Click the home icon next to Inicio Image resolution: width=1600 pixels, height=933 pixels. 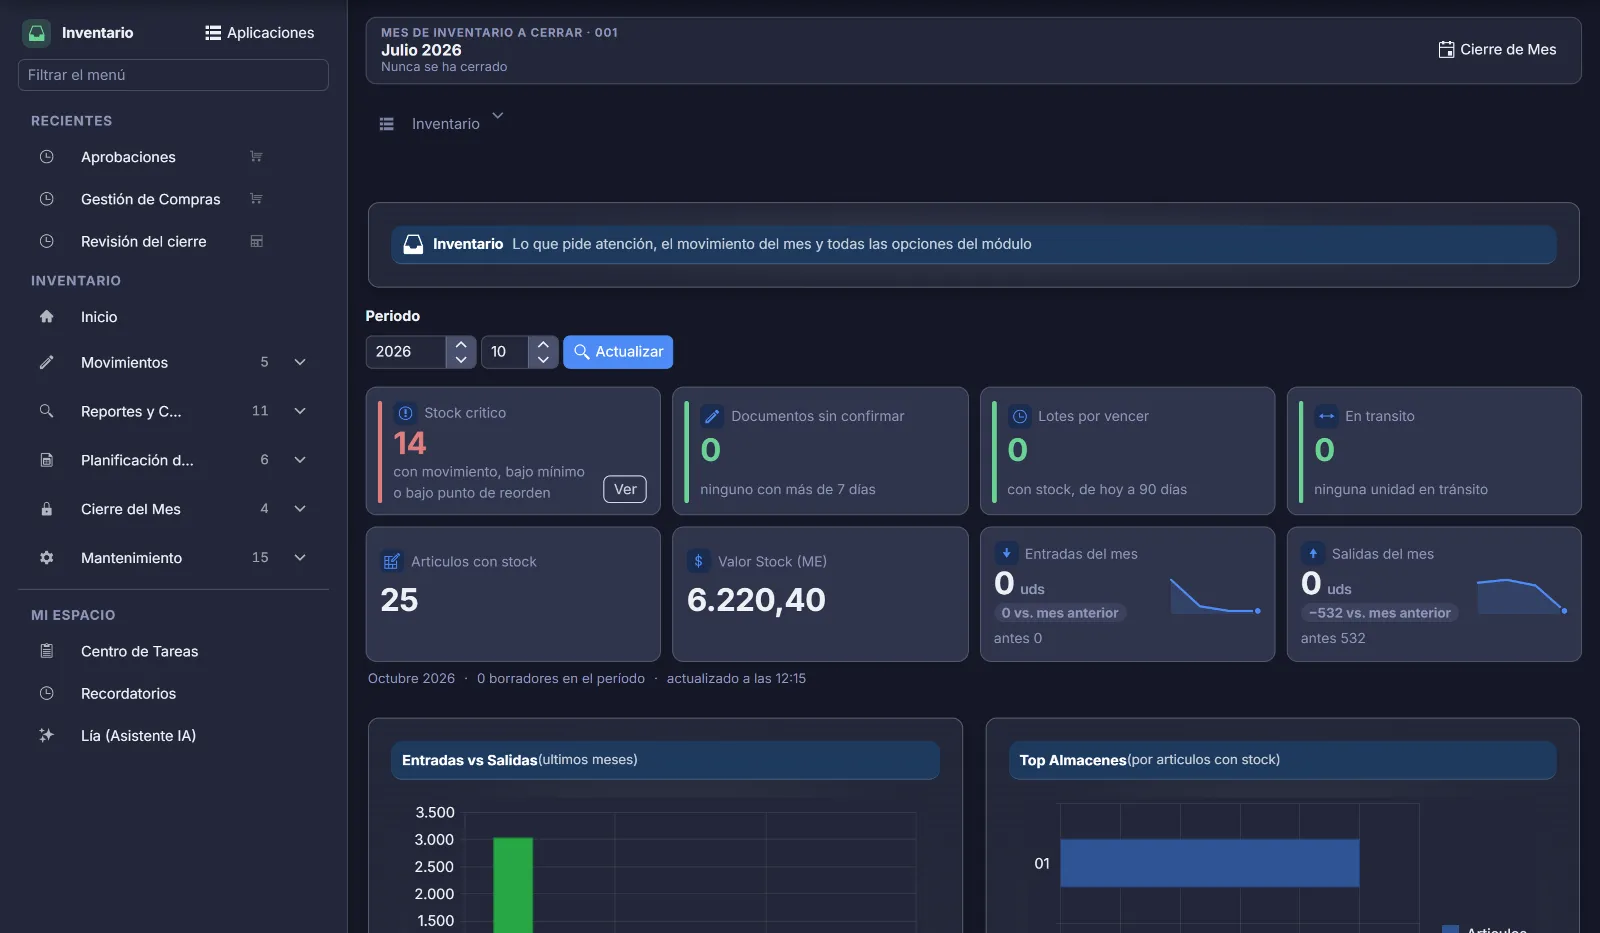tap(46, 316)
